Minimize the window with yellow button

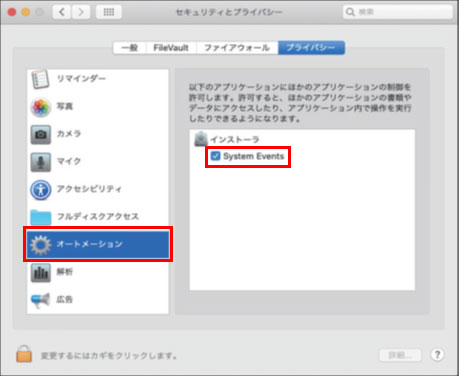(x=26, y=12)
